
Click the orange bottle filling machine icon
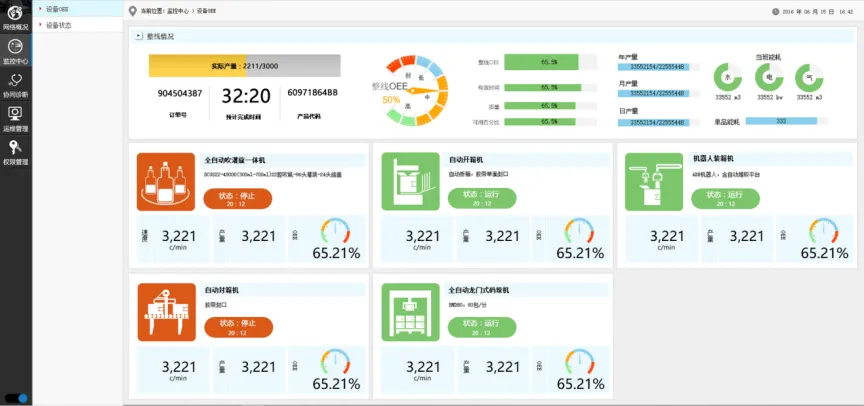point(166,181)
